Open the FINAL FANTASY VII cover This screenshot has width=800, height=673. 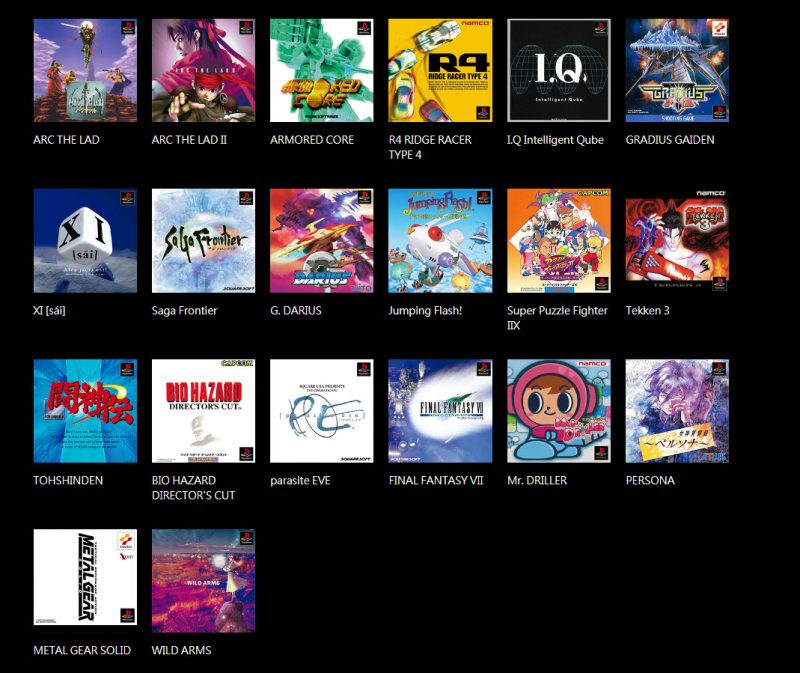pyautogui.click(x=440, y=411)
